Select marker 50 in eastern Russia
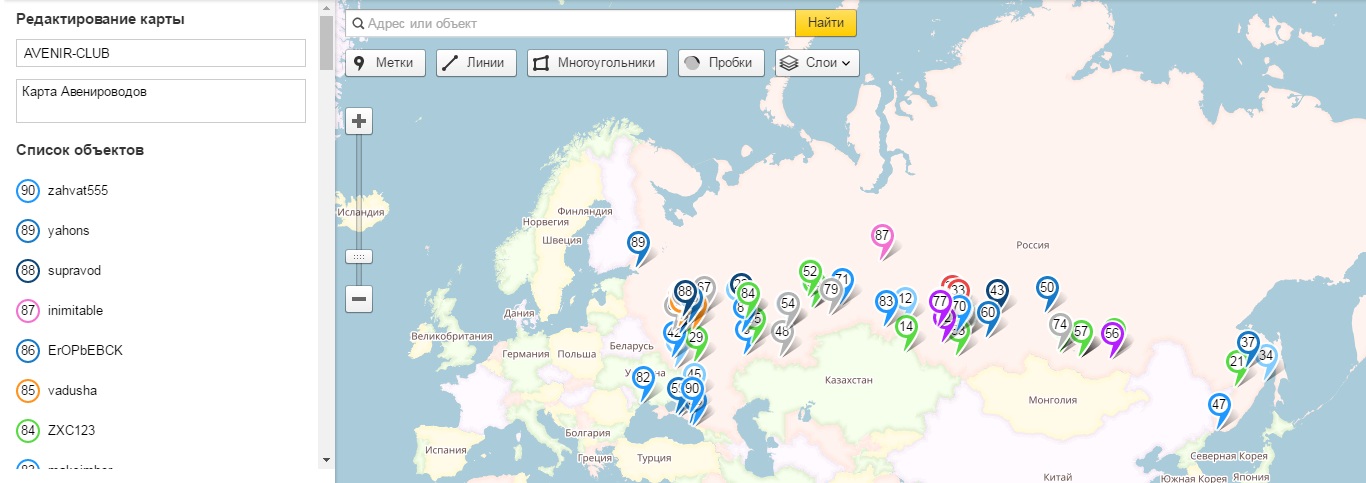 [1047, 287]
